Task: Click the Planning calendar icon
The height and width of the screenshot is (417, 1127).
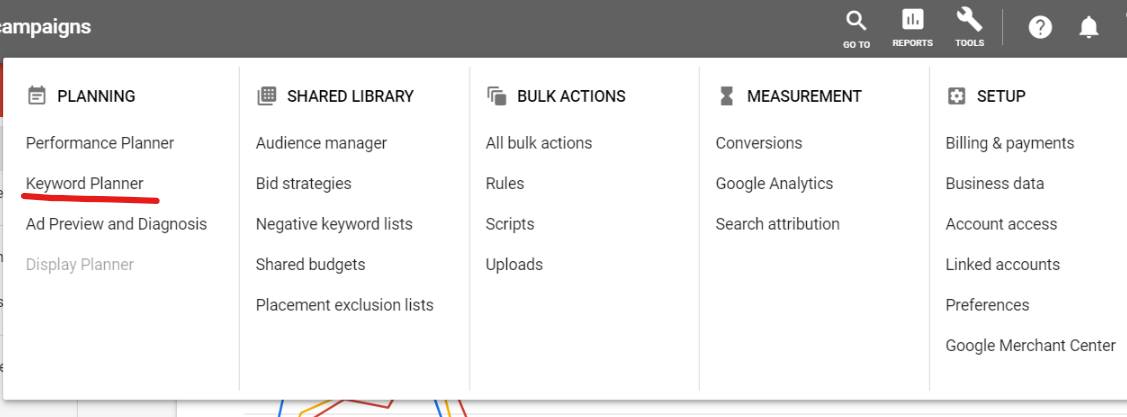Action: click(37, 96)
